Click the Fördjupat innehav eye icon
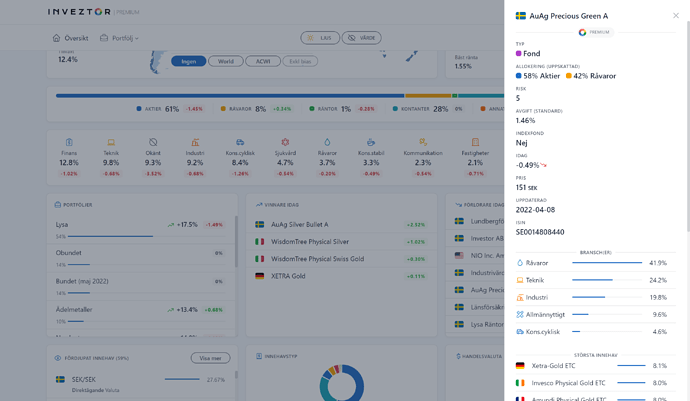The height and width of the screenshot is (401, 690). tap(58, 358)
